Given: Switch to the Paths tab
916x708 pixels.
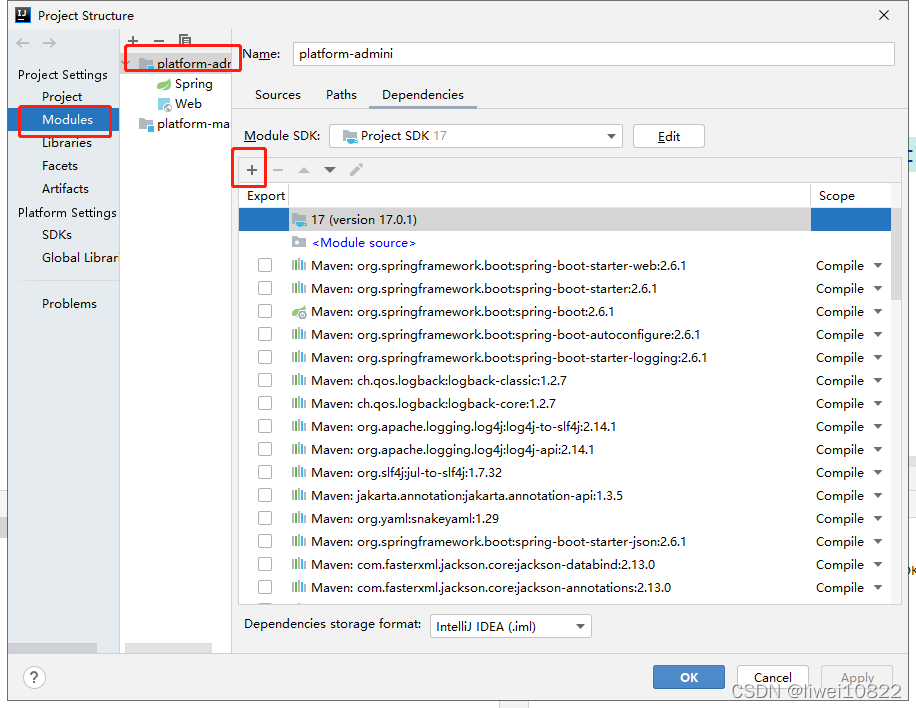Looking at the screenshot, I should click(x=341, y=95).
